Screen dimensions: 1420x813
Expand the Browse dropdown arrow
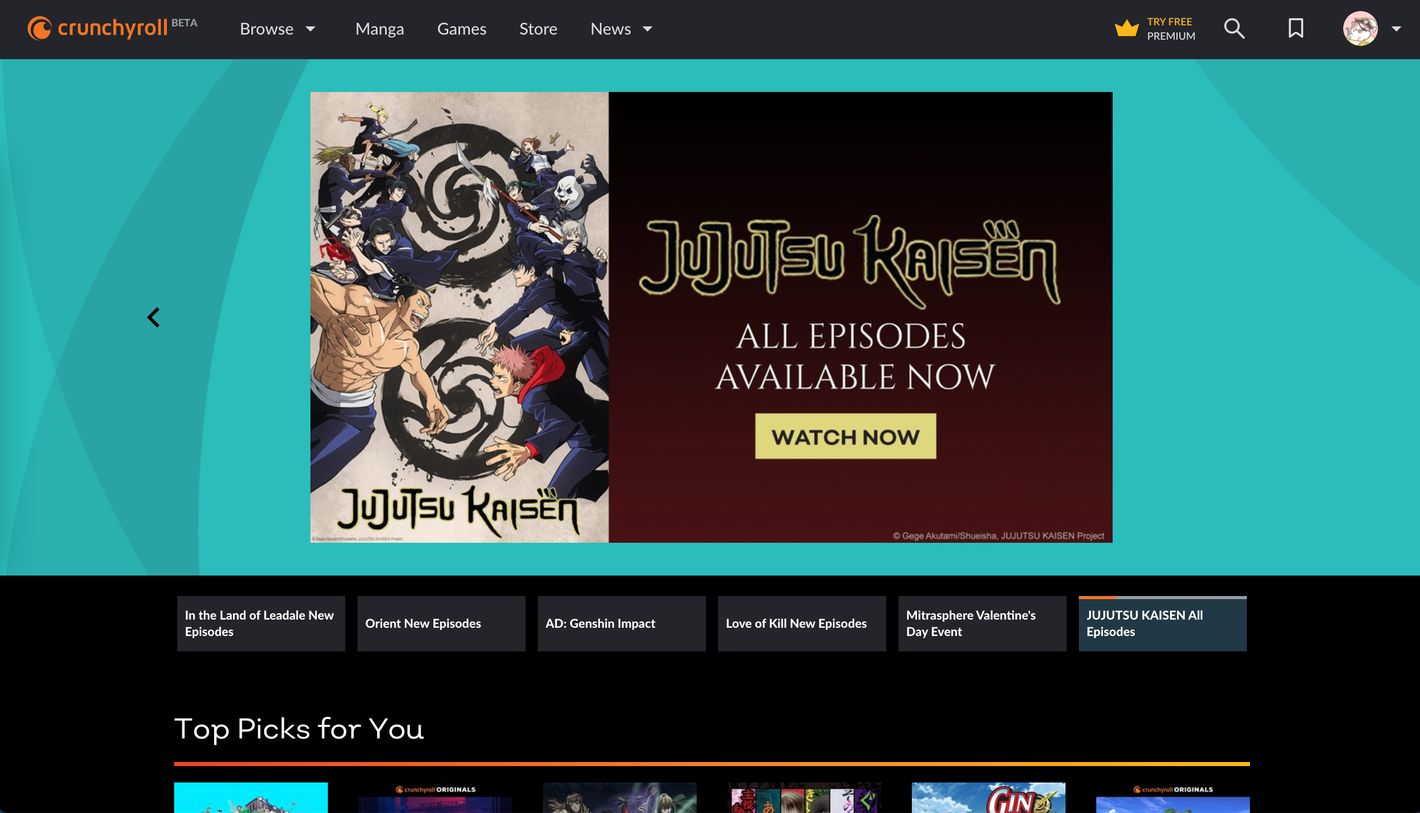(x=310, y=29)
